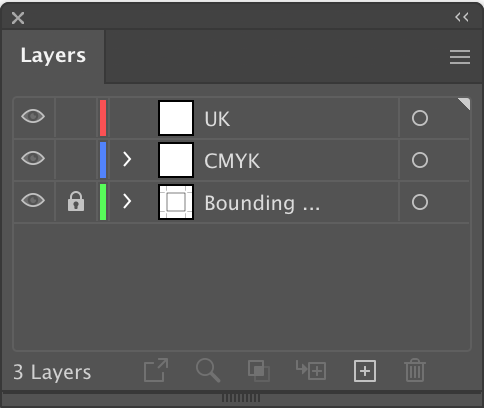Viewport: 484px width, 408px height.
Task: Click the Layers tab
Action: coord(53,55)
